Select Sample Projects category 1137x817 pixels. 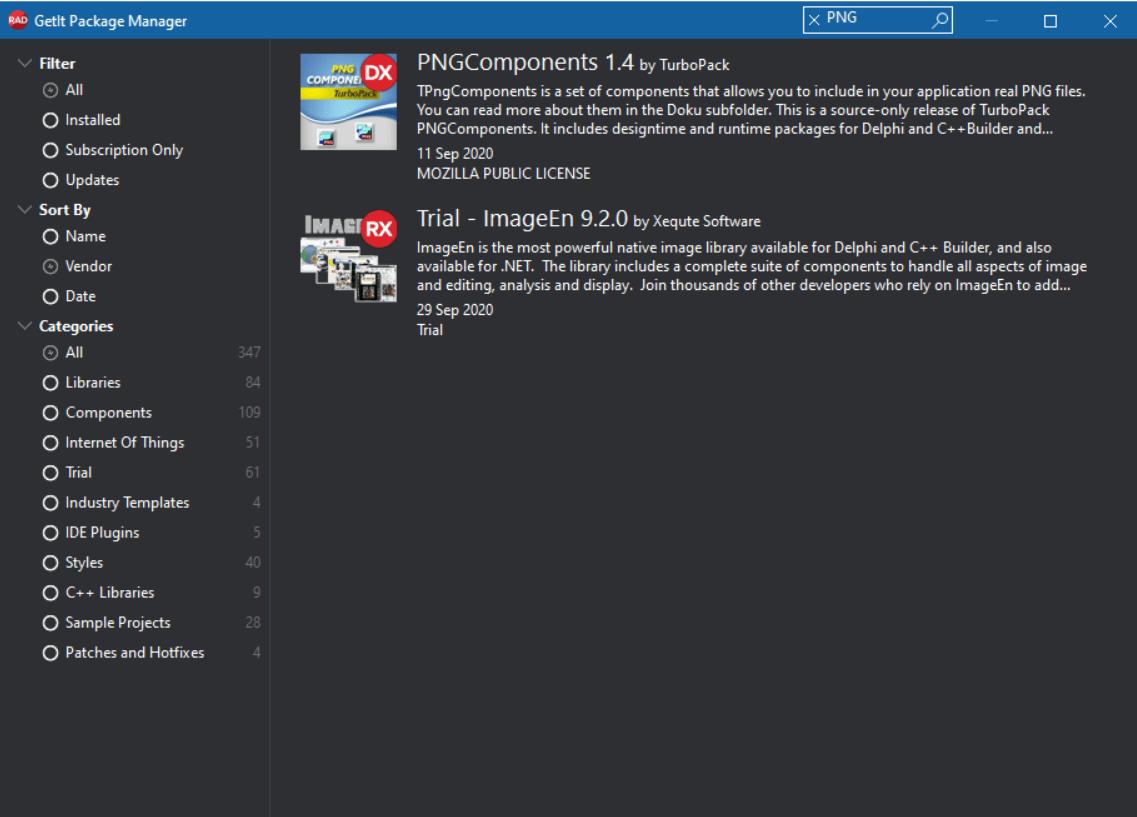(107, 623)
